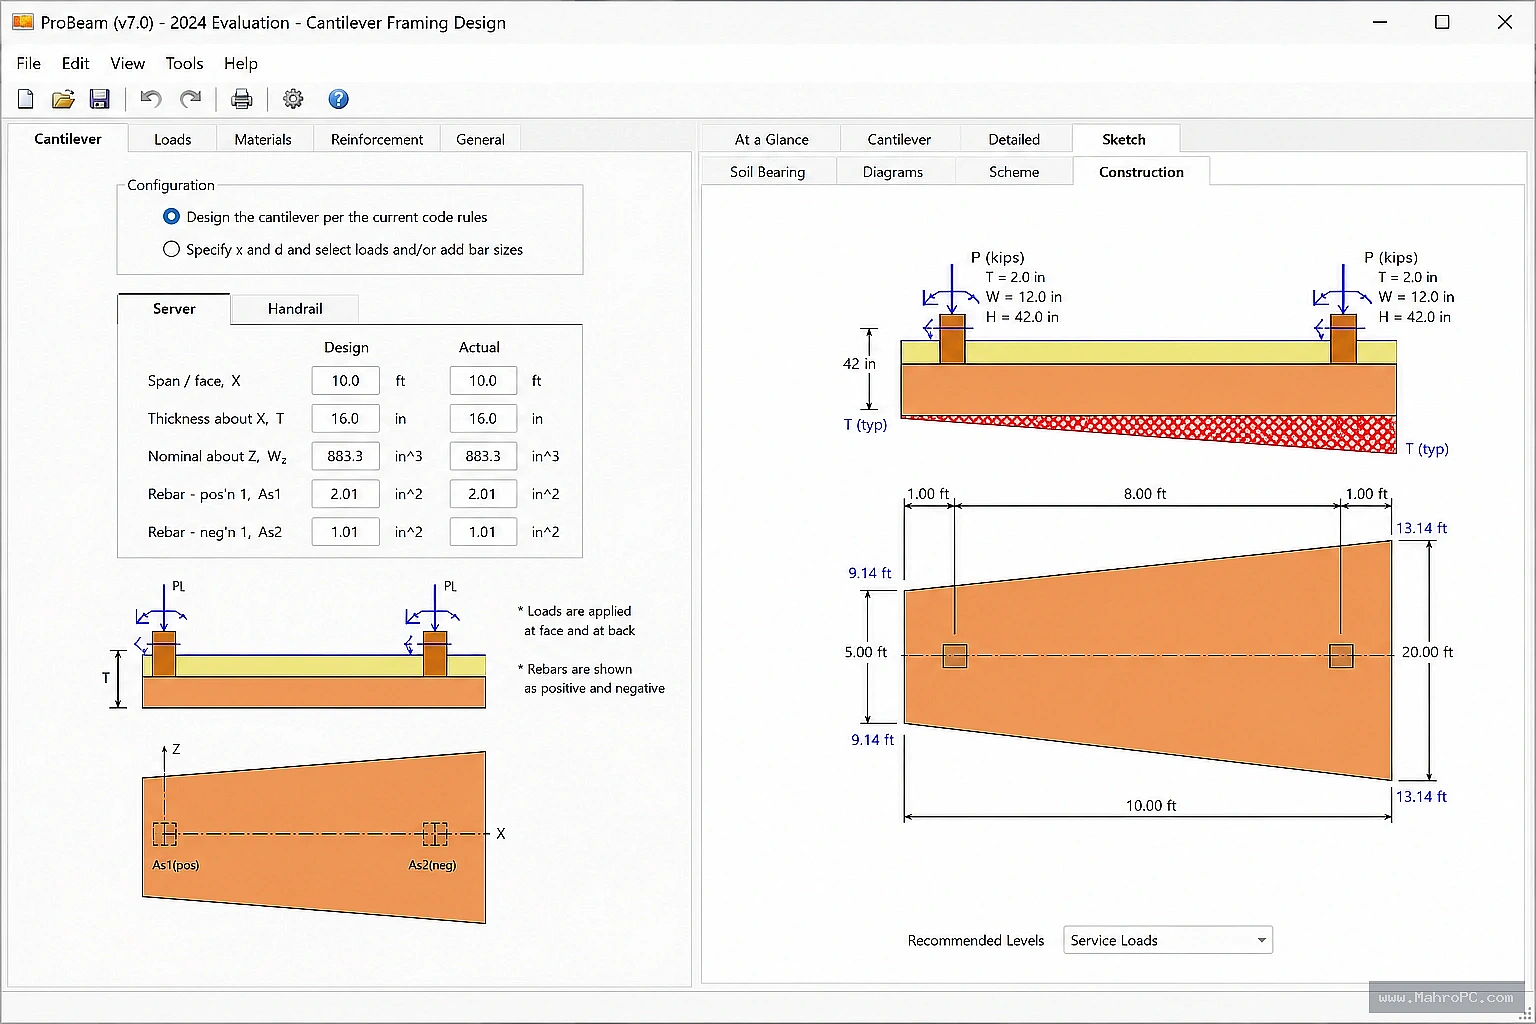Click the ProBeam app icon in title bar
The width and height of the screenshot is (1536, 1024).
coord(22,22)
